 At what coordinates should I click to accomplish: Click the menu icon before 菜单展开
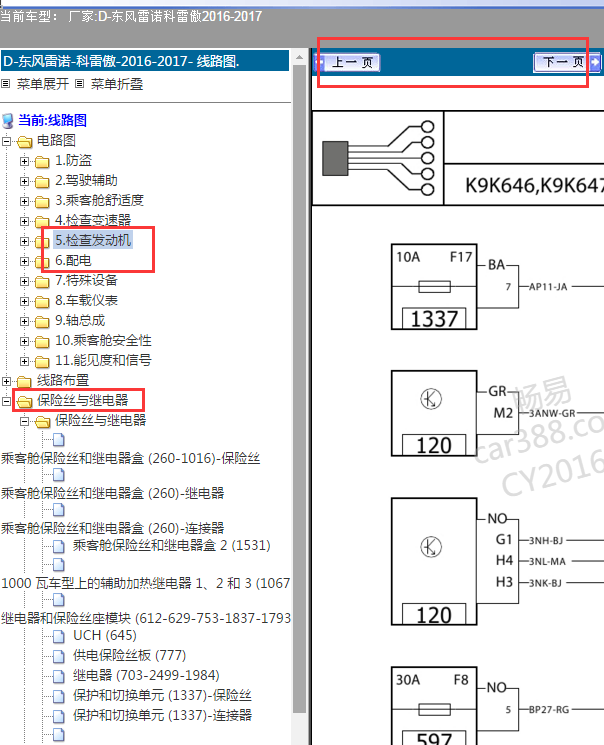(x=6, y=84)
